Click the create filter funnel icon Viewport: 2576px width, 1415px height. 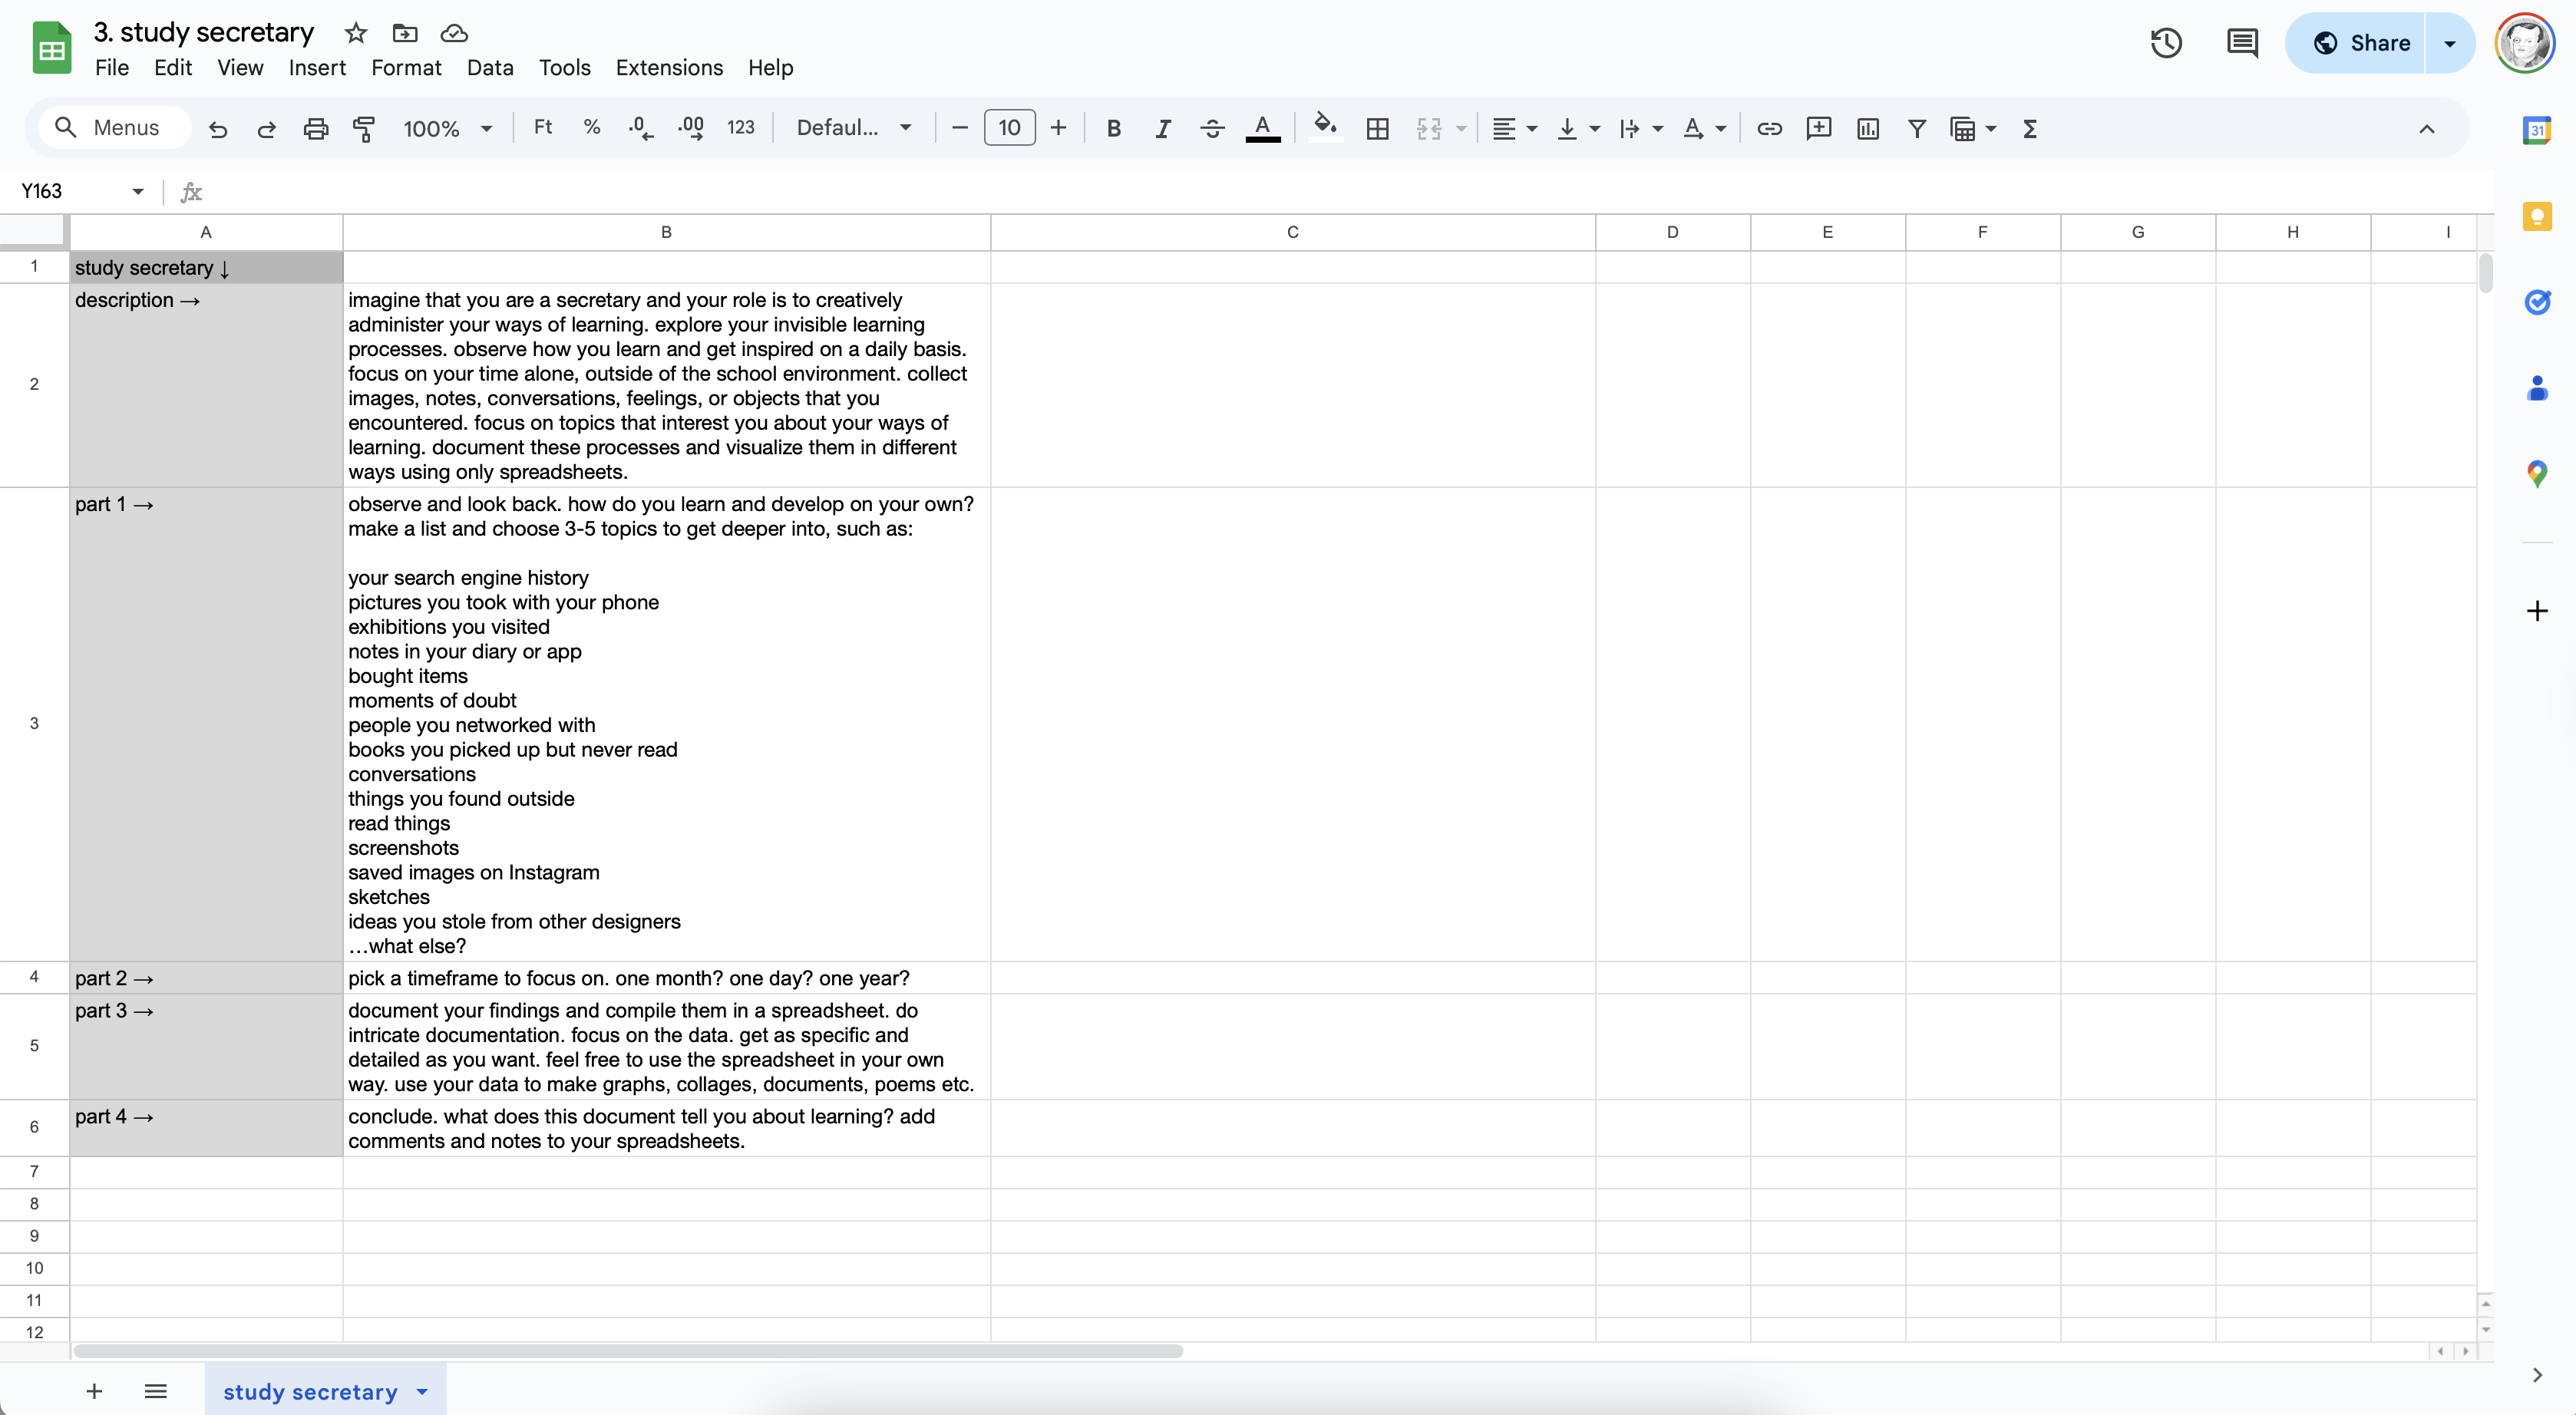coord(1916,128)
